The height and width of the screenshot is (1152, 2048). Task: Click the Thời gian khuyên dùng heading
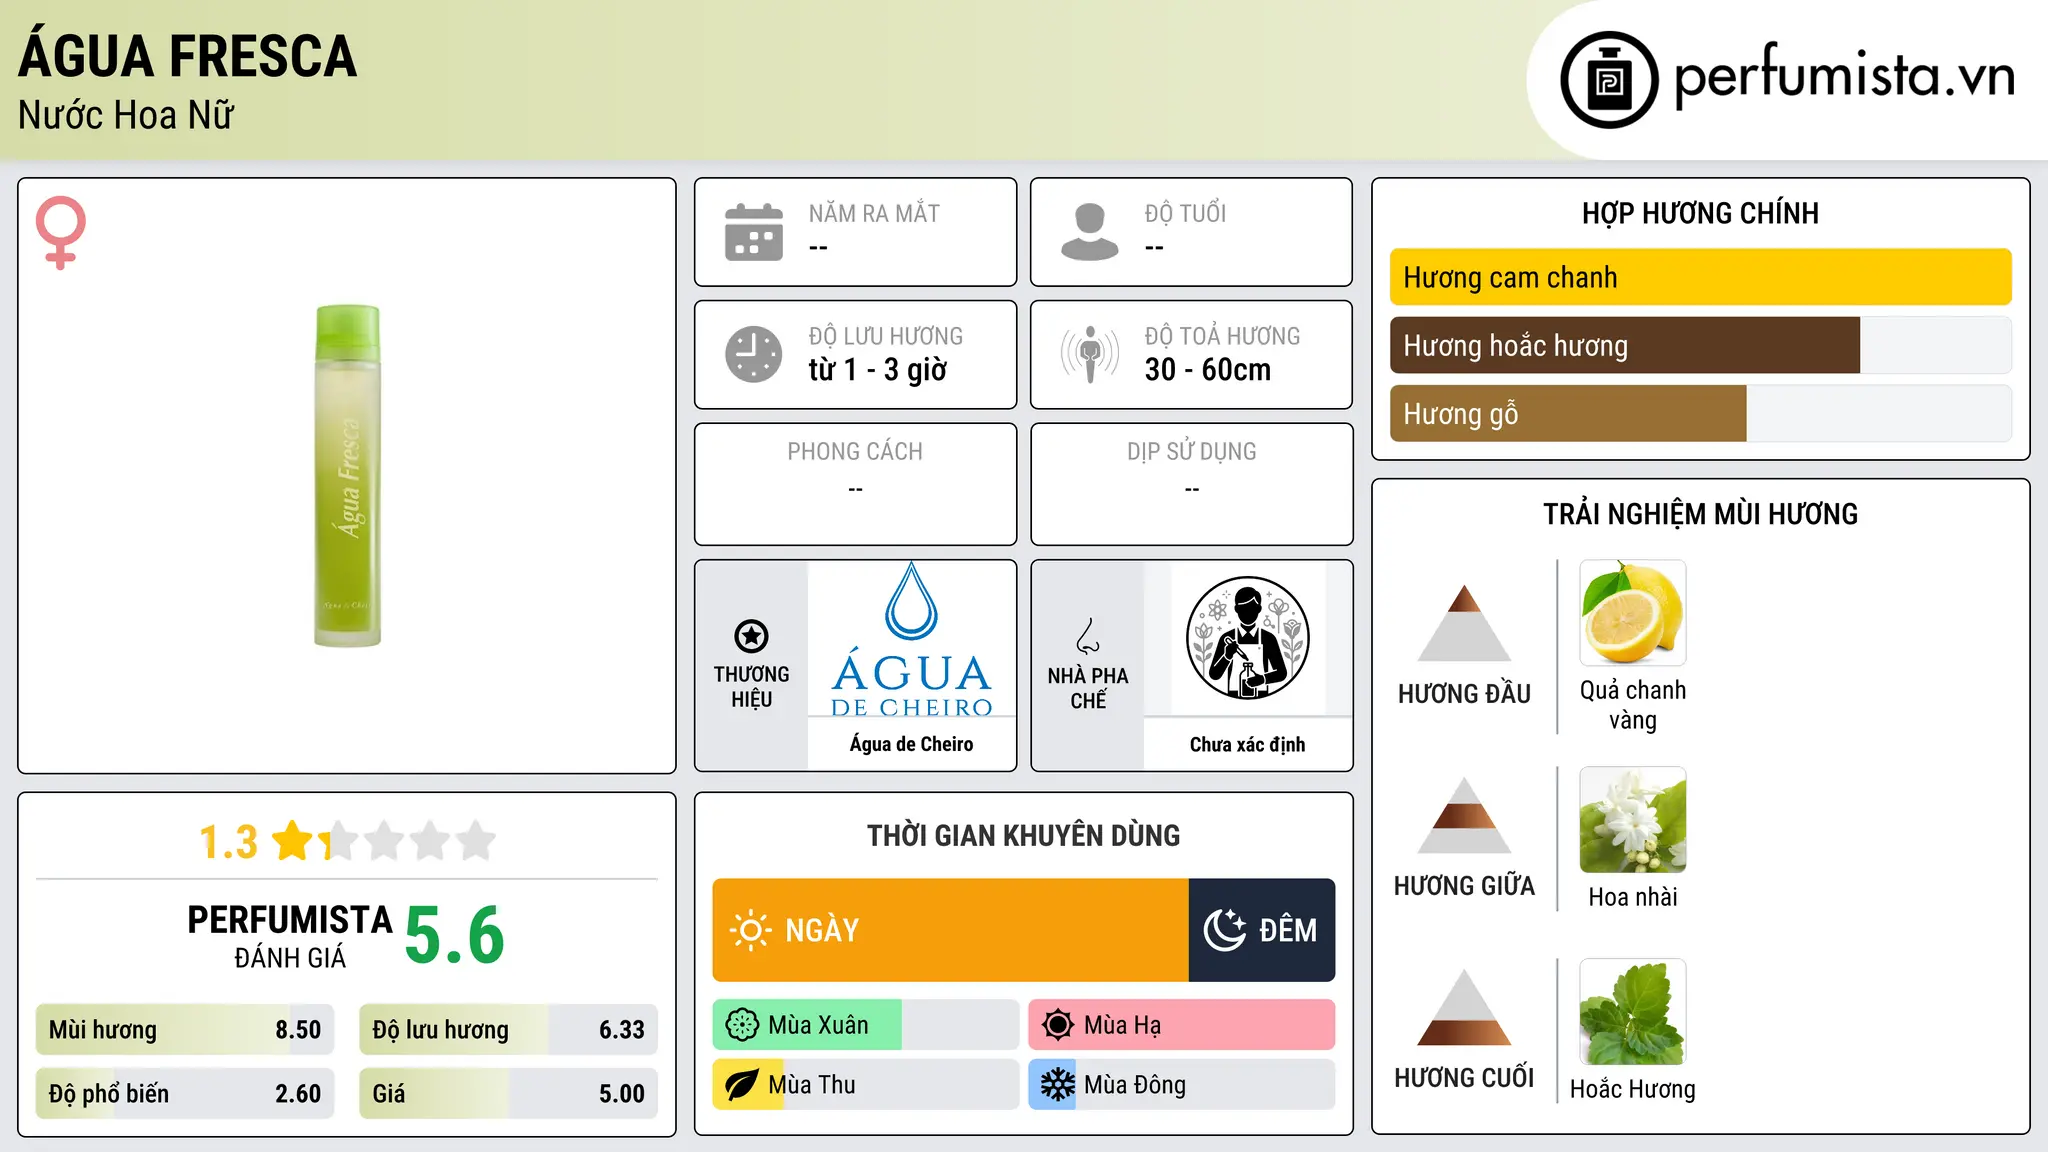click(1024, 835)
